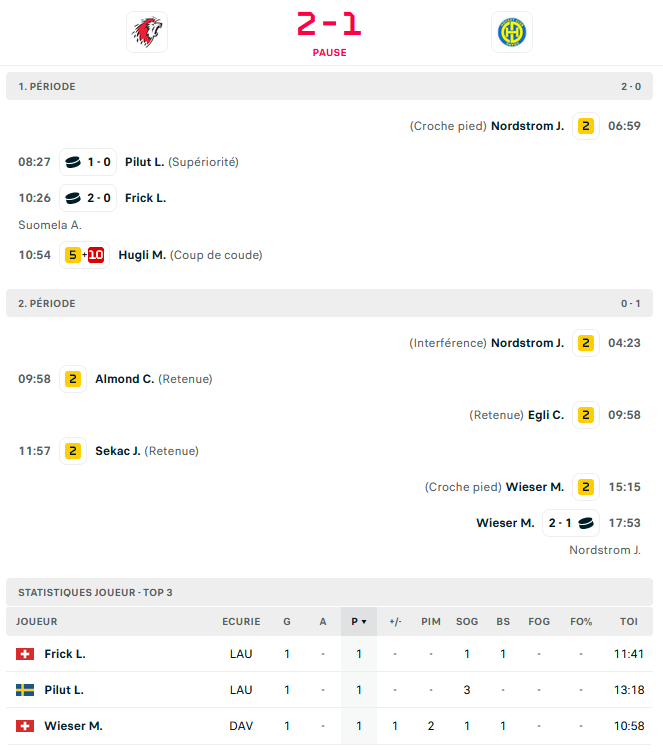The height and width of the screenshot is (753, 663).
Task: Click the Swedish flag next to Pilut L.
Action: (25, 690)
